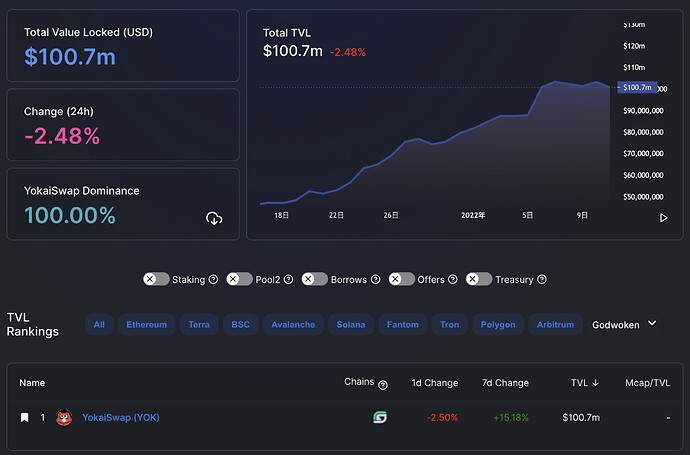The height and width of the screenshot is (455, 690).
Task: Toggle the Offers switch on
Action: click(401, 279)
